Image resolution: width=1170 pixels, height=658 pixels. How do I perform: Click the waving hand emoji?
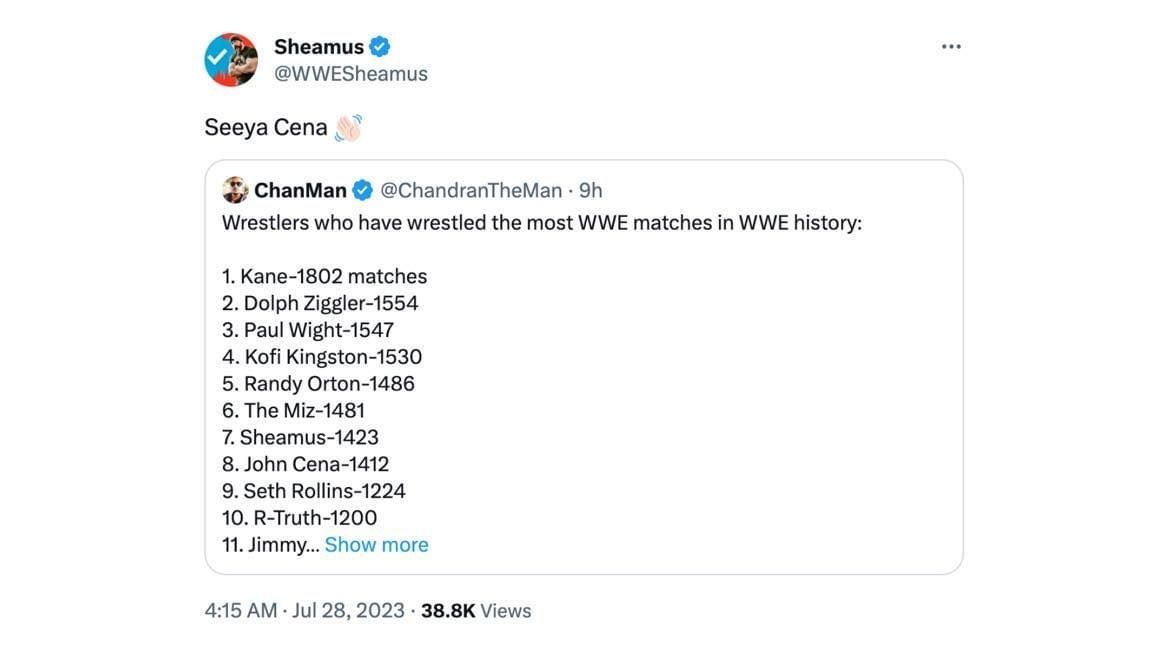pyautogui.click(x=347, y=128)
